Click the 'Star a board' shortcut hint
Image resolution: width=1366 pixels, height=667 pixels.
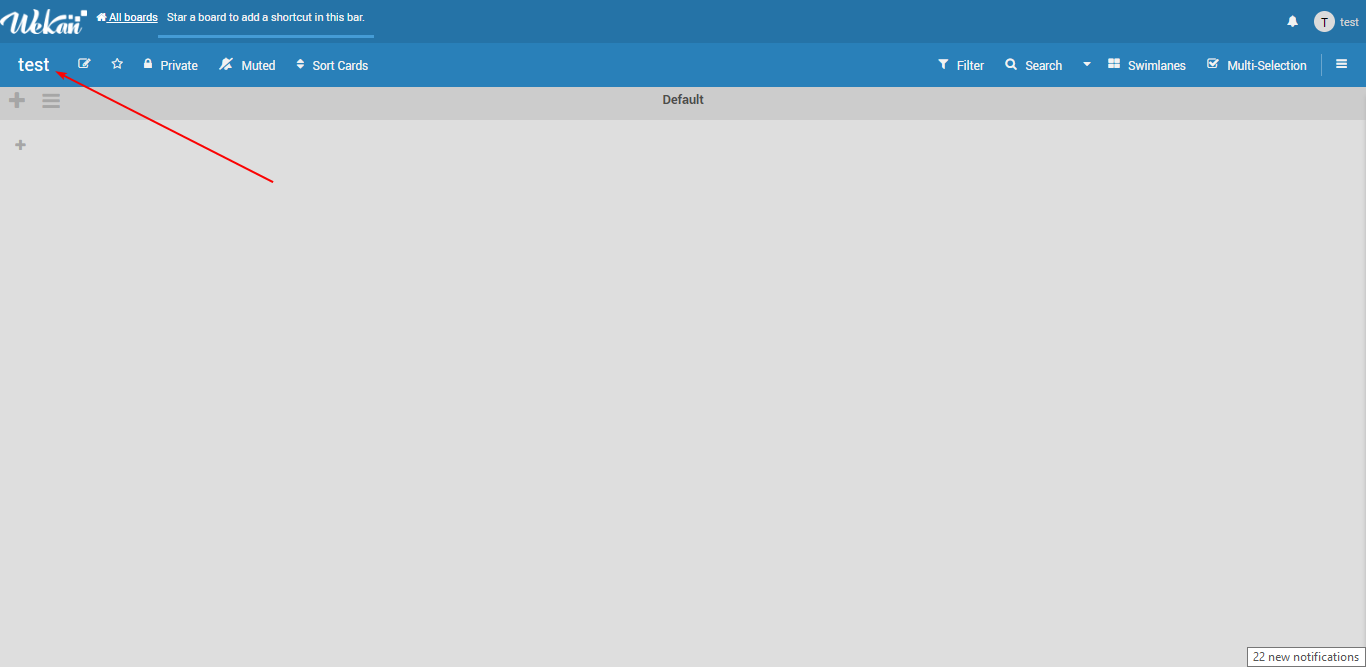(266, 17)
